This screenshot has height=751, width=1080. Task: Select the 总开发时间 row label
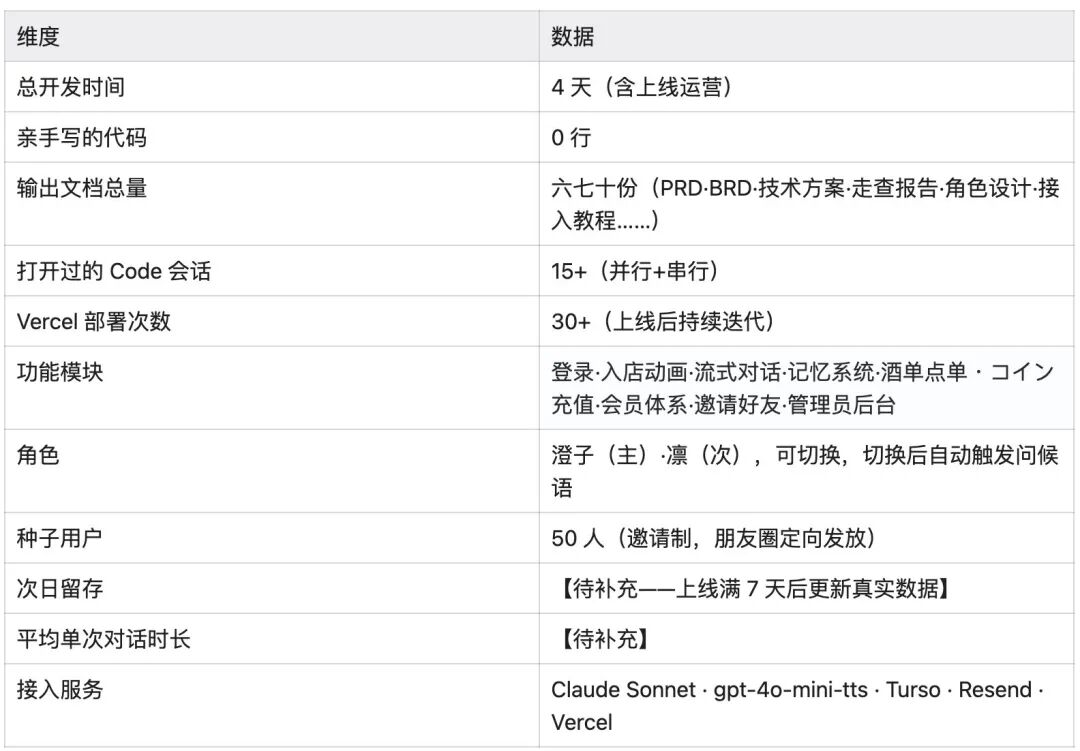click(71, 87)
